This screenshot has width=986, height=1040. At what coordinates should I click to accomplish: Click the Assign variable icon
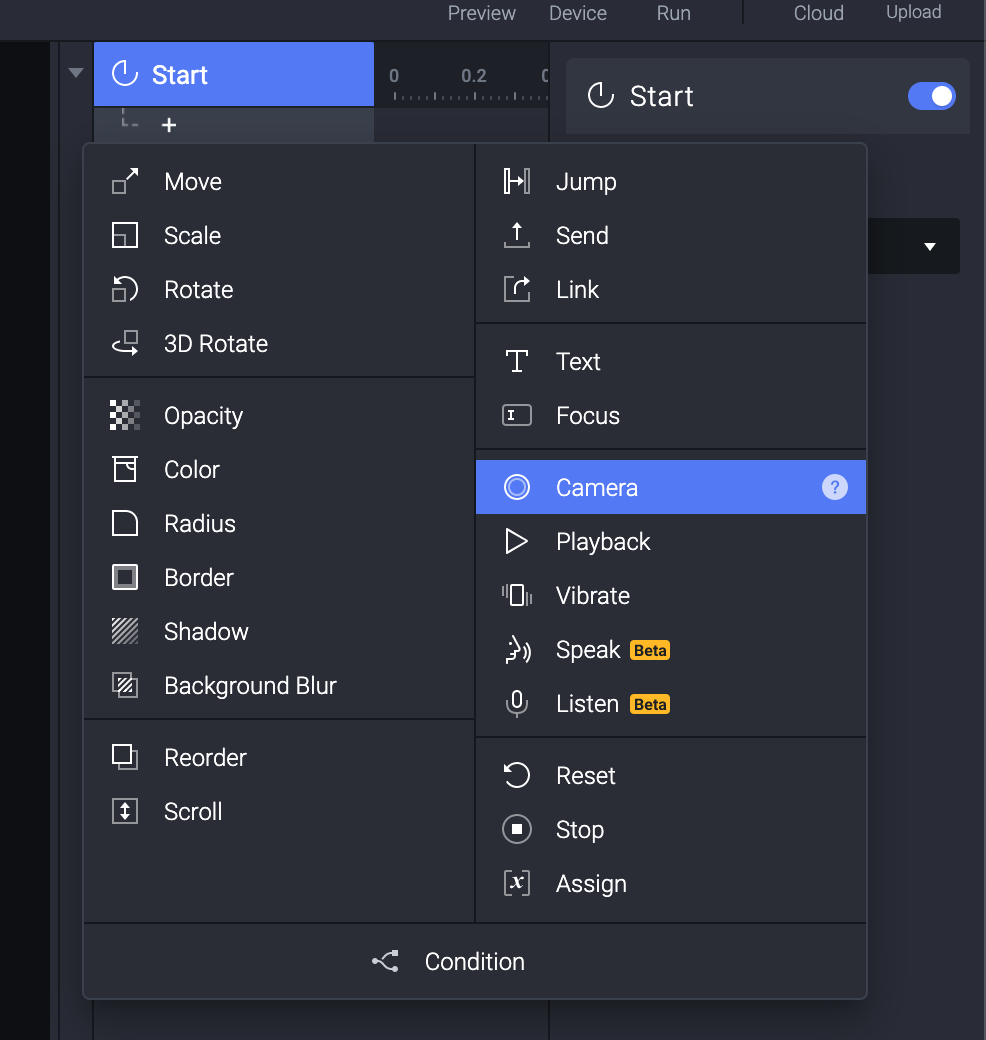click(x=516, y=884)
